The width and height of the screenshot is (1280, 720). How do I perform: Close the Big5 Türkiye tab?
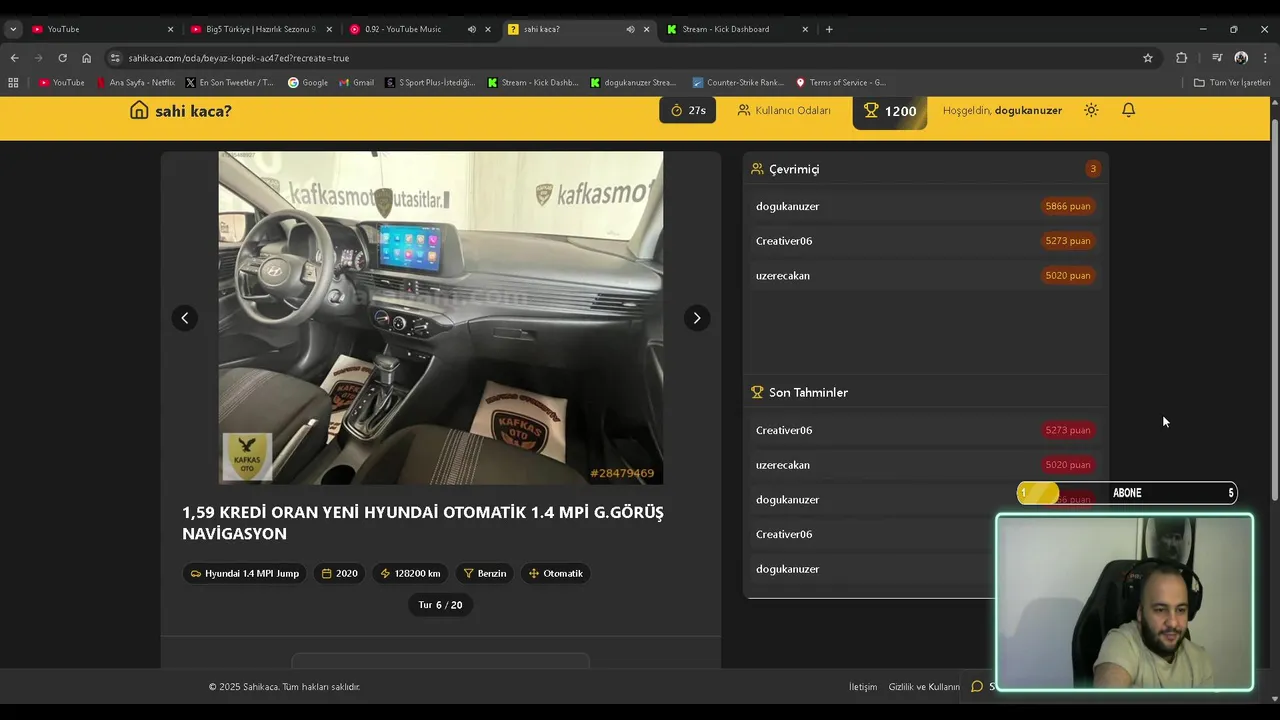[x=329, y=29]
